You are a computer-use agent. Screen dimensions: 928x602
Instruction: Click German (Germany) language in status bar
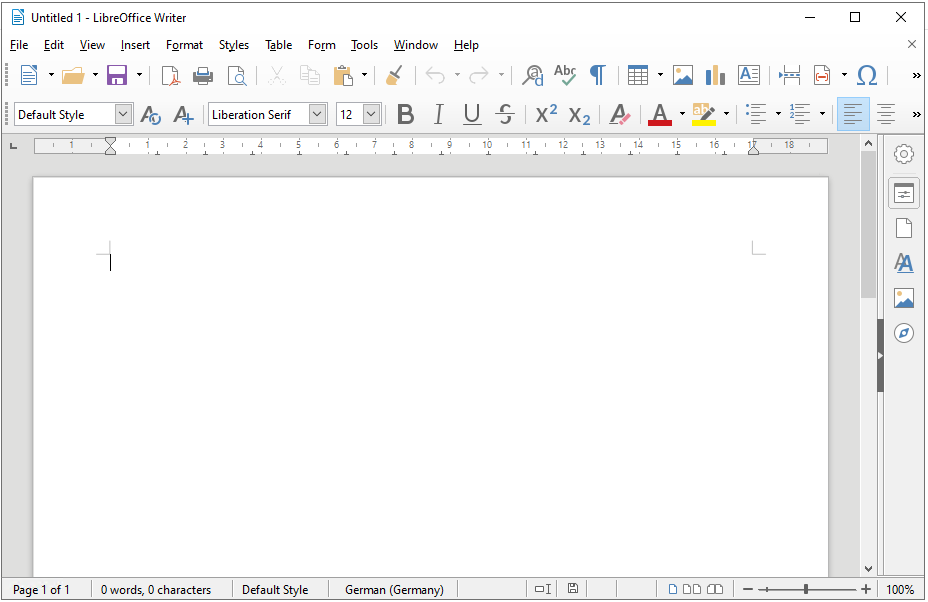point(392,589)
